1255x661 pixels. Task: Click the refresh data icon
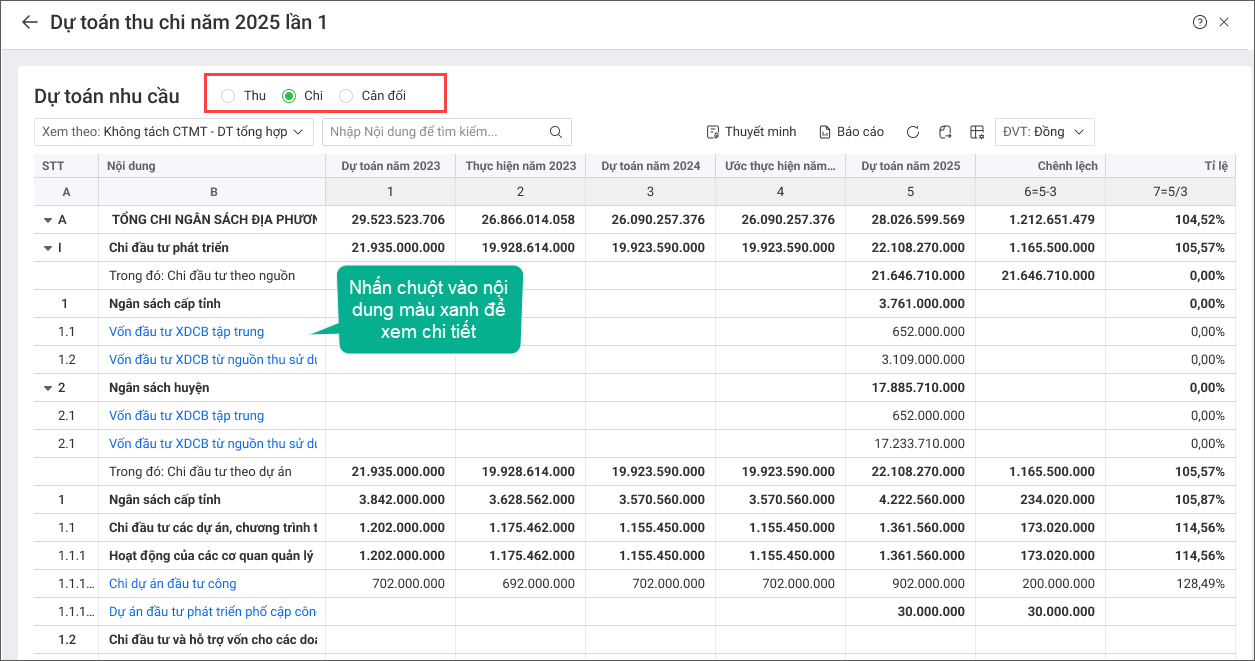pyautogui.click(x=912, y=132)
